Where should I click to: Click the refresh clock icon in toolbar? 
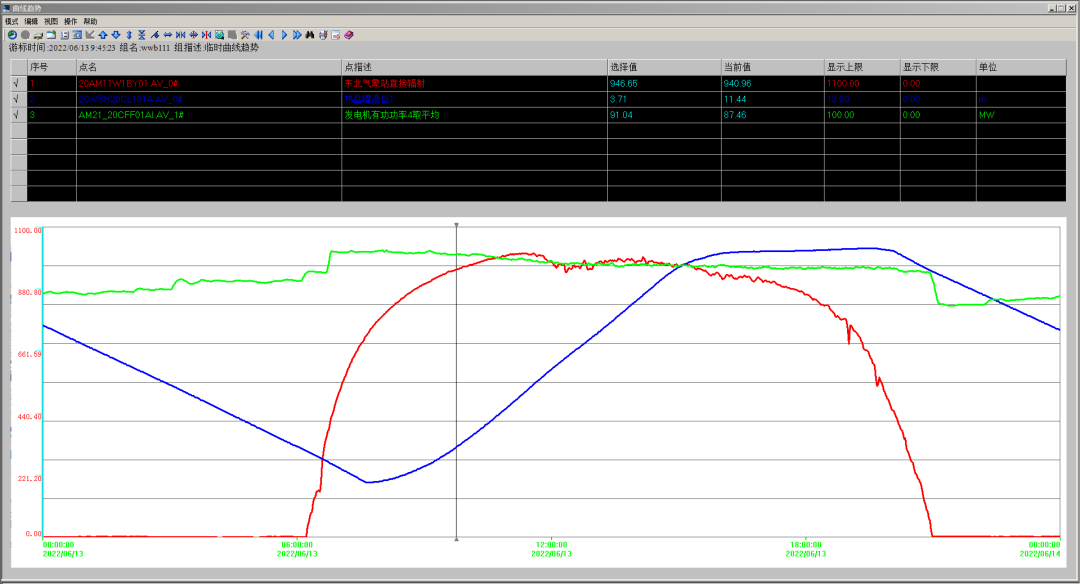(x=12, y=34)
